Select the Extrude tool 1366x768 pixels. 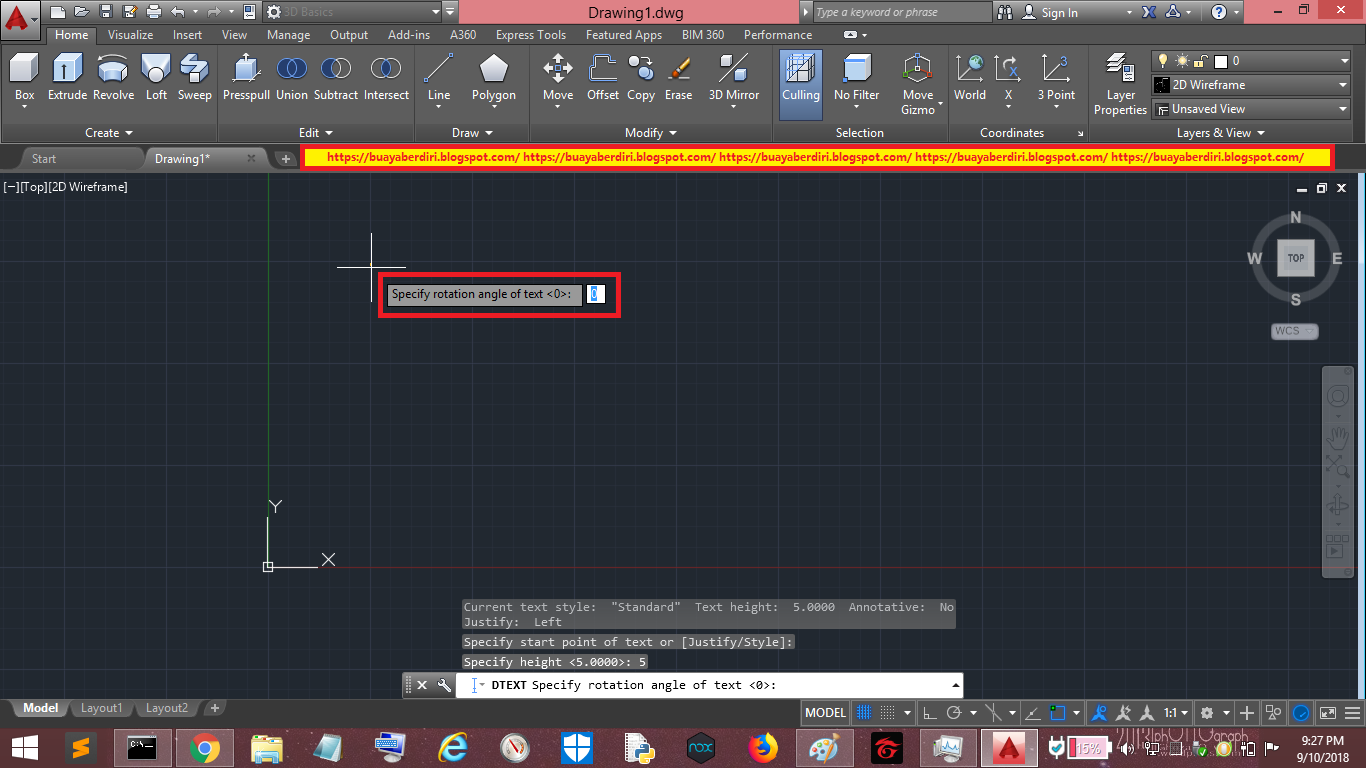pyautogui.click(x=66, y=78)
